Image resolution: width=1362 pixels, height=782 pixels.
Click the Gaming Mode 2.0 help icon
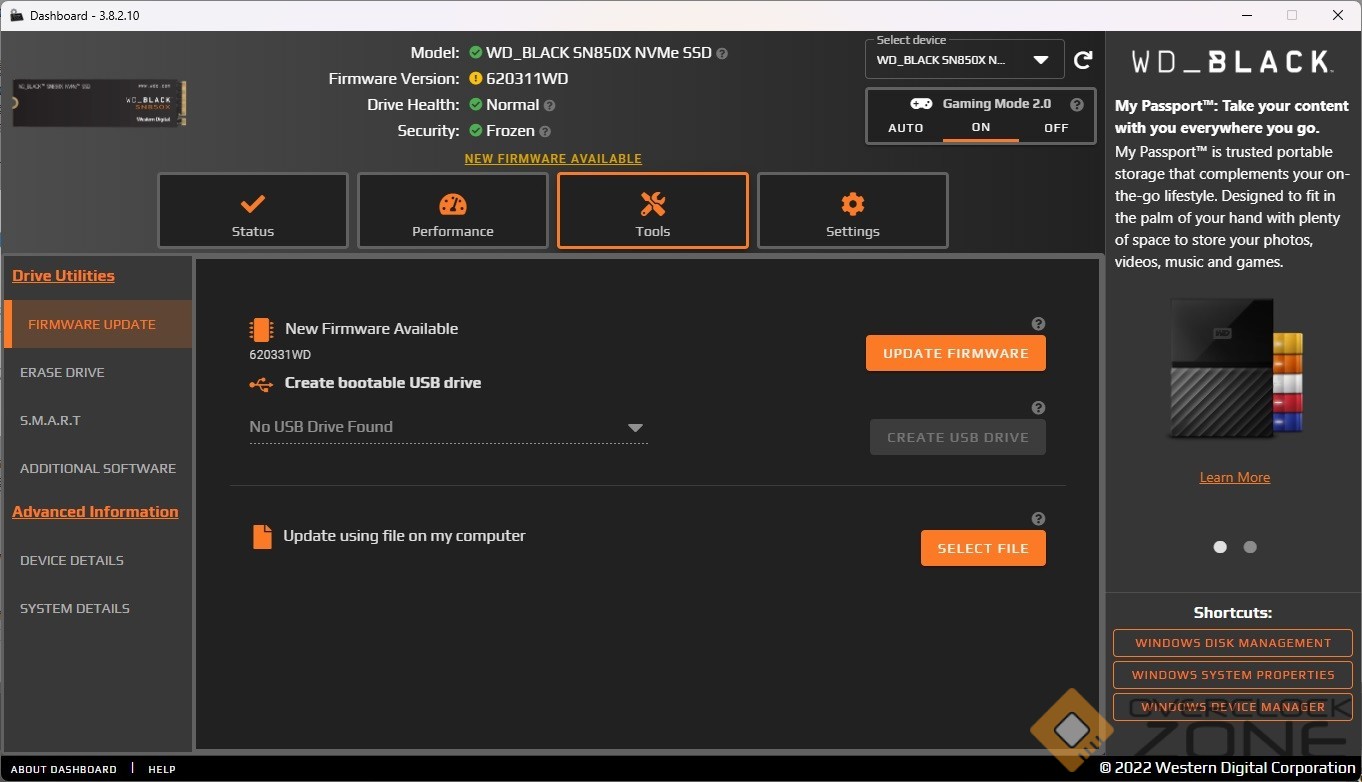pos(1077,104)
